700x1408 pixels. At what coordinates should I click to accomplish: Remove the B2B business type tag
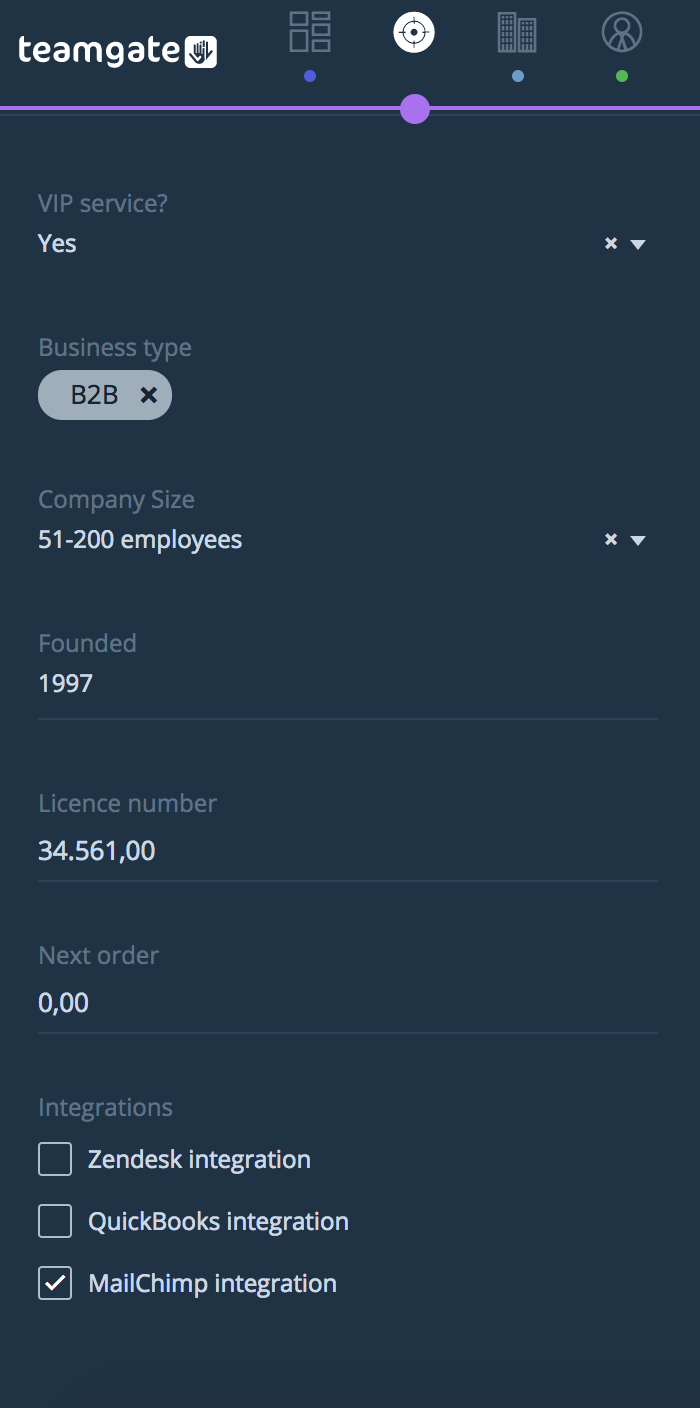click(149, 395)
